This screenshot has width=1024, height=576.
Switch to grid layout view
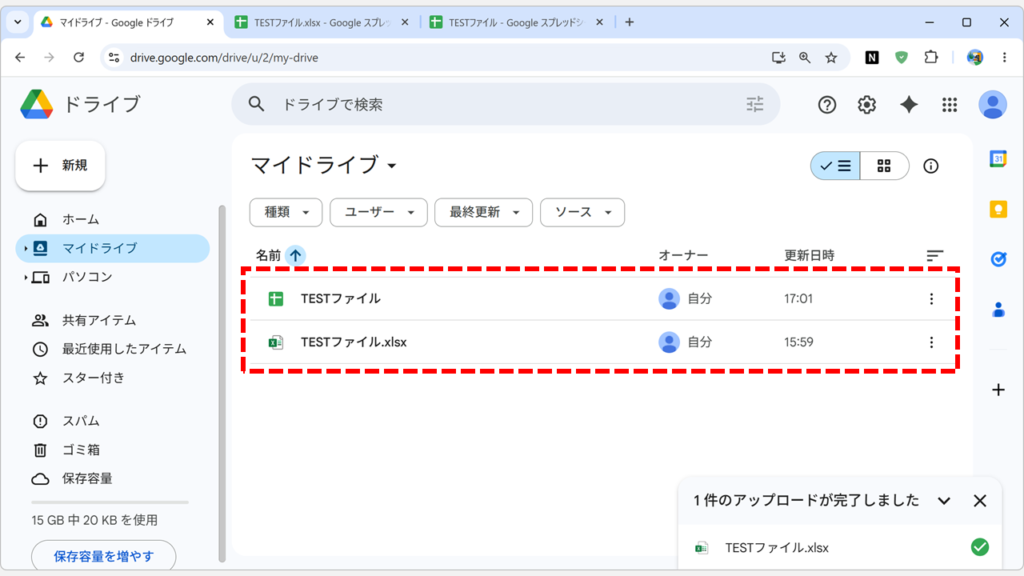click(x=884, y=166)
